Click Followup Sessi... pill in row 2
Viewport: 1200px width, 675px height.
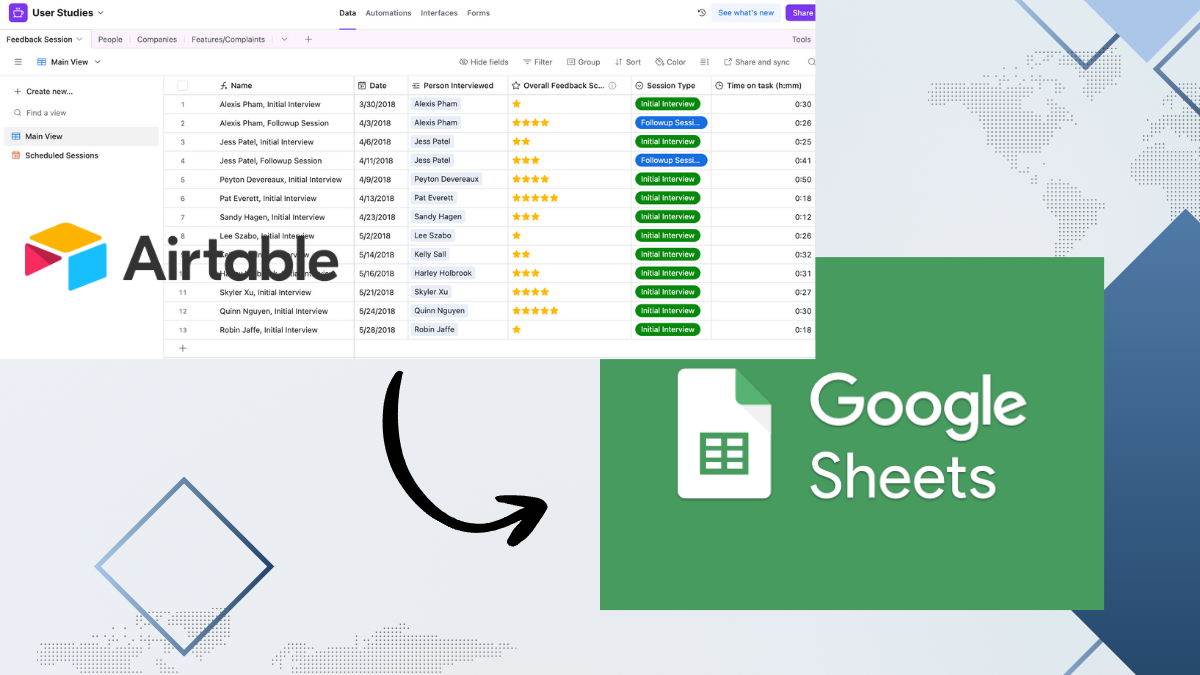[x=671, y=123]
